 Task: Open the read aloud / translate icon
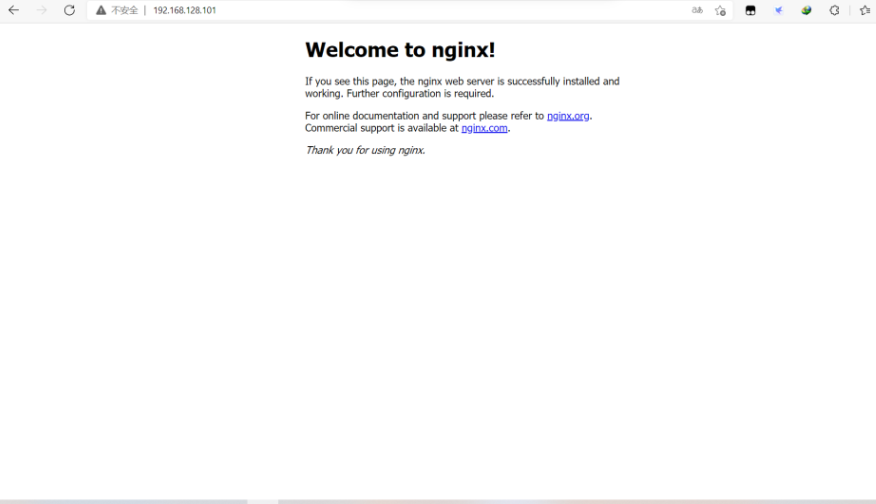pos(697,10)
